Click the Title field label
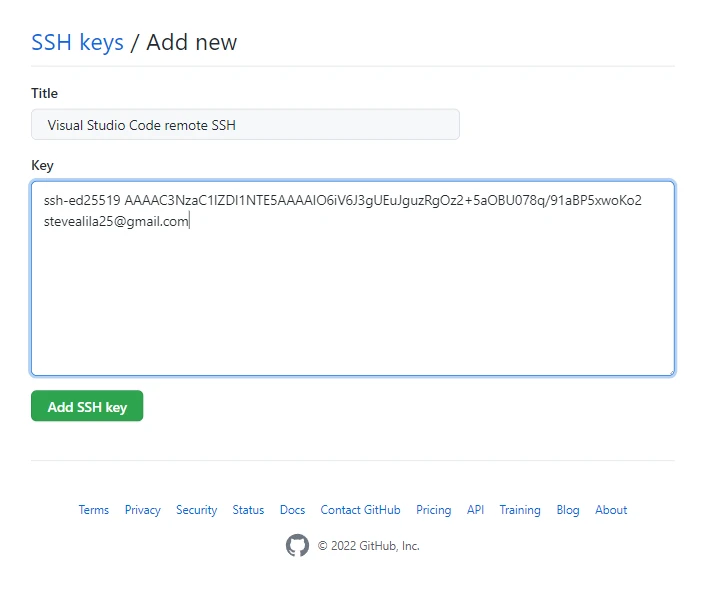The height and width of the screenshot is (598, 707). 45,93
